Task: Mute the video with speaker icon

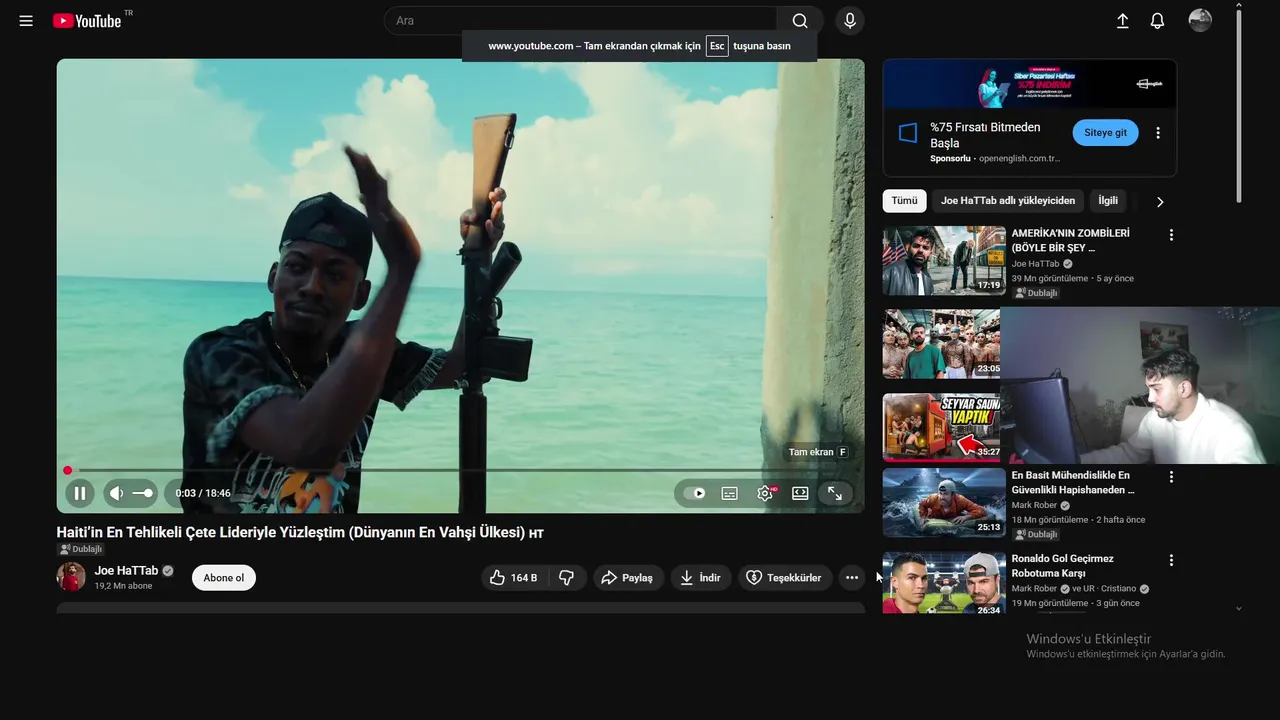Action: (116, 493)
